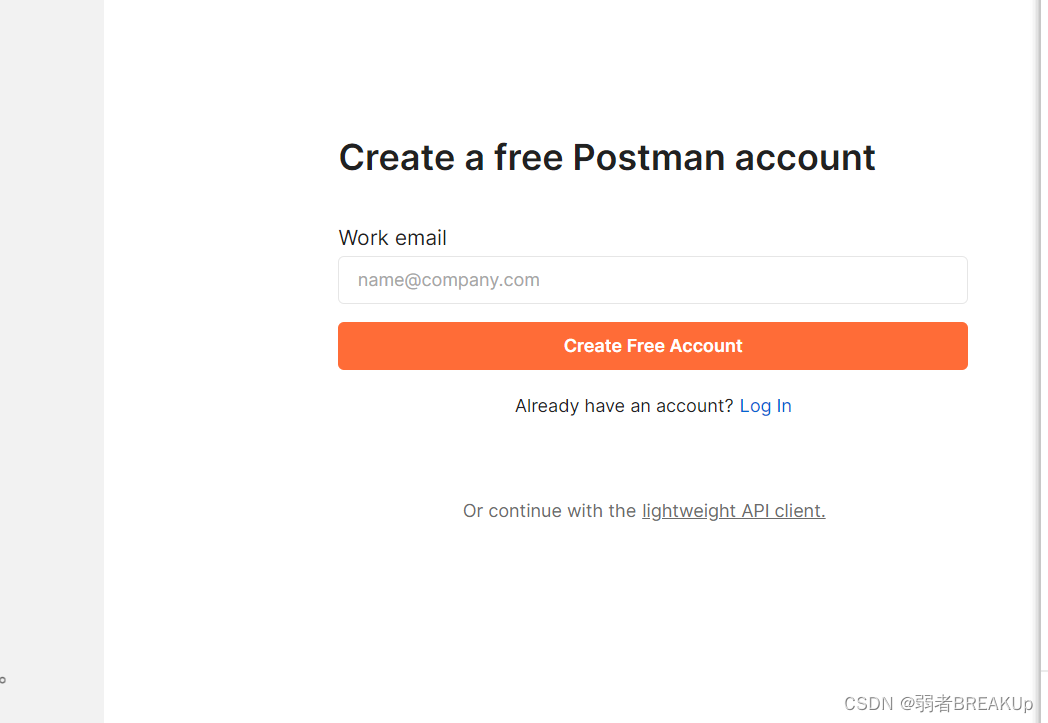Open the lightweight API client link
The height and width of the screenshot is (723, 1048).
pos(733,511)
